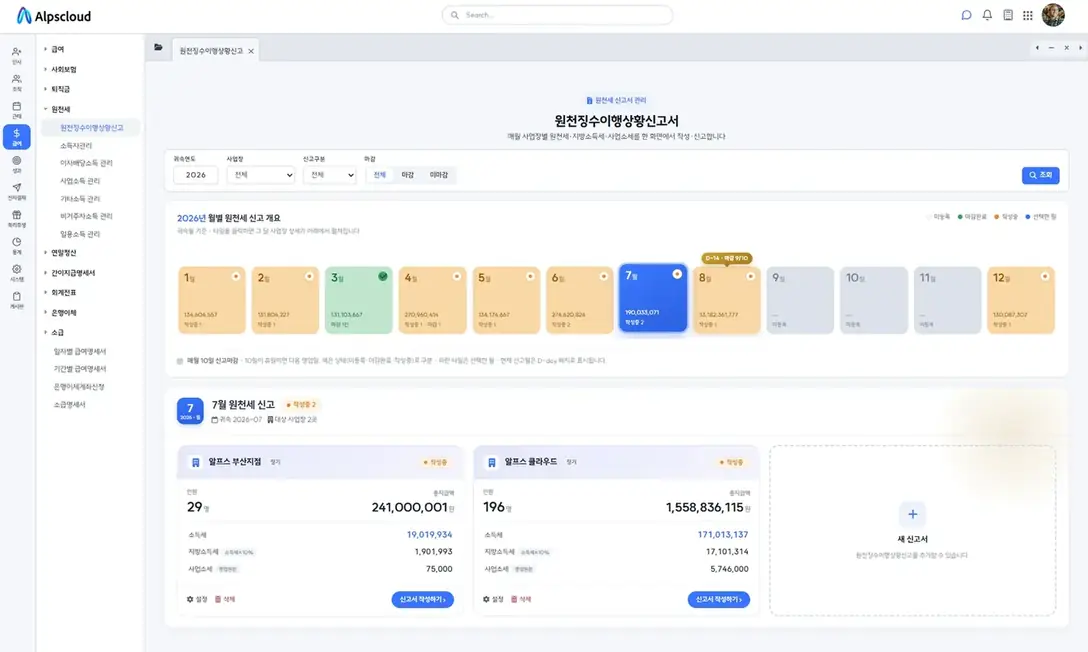This screenshot has width=1088, height=652.
Task: Open the 소급명세서 link
Action: (69, 404)
